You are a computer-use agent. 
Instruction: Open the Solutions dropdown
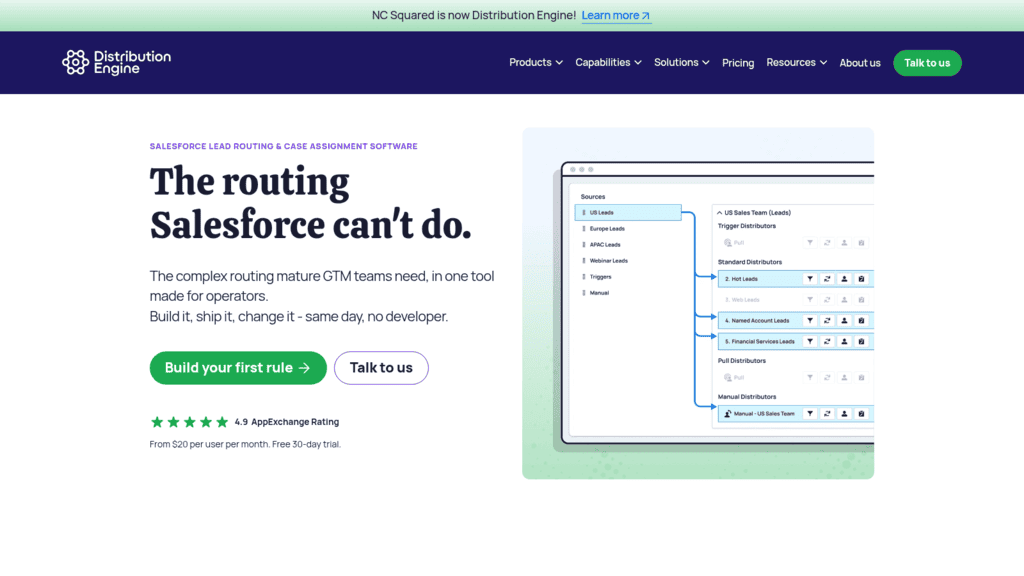(681, 63)
